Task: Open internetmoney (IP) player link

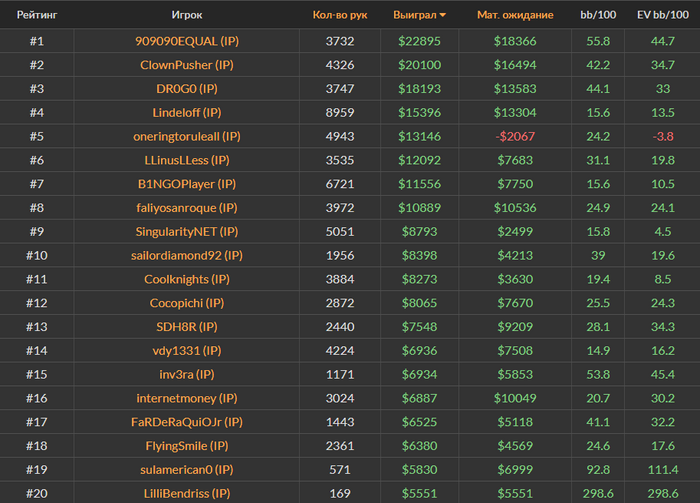Action: [x=187, y=398]
